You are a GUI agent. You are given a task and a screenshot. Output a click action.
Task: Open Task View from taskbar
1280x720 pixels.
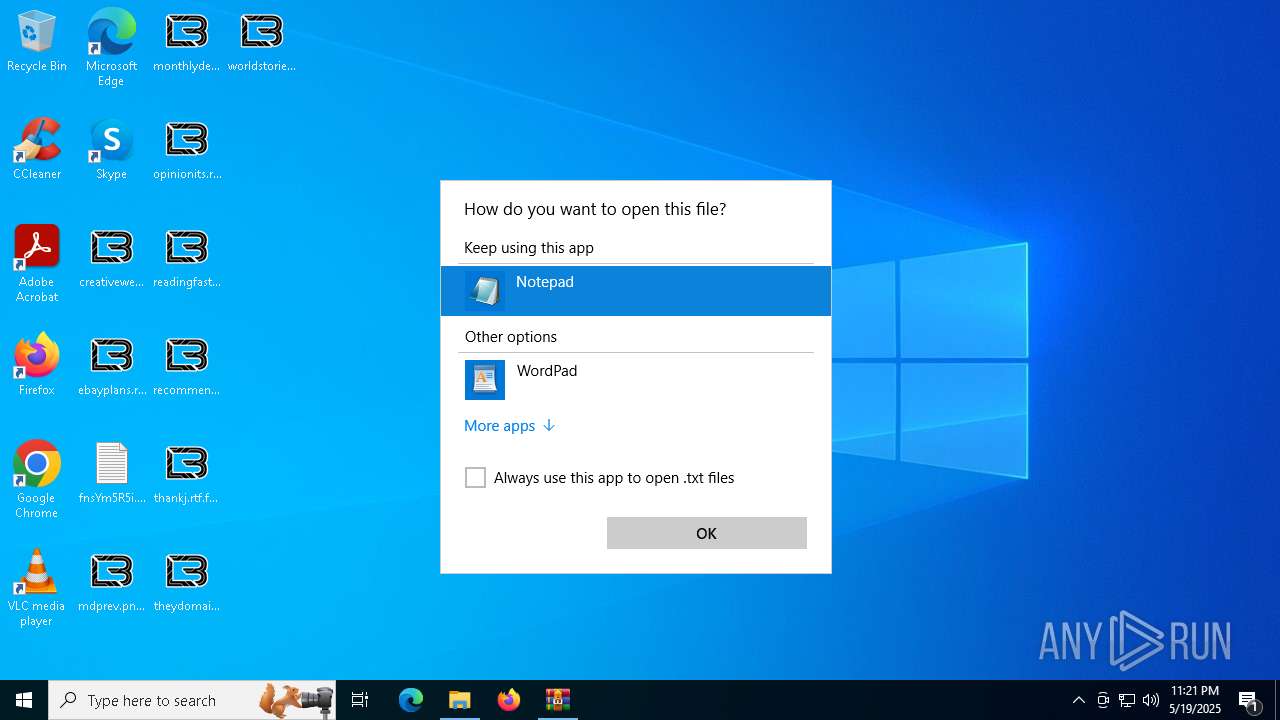(360, 700)
